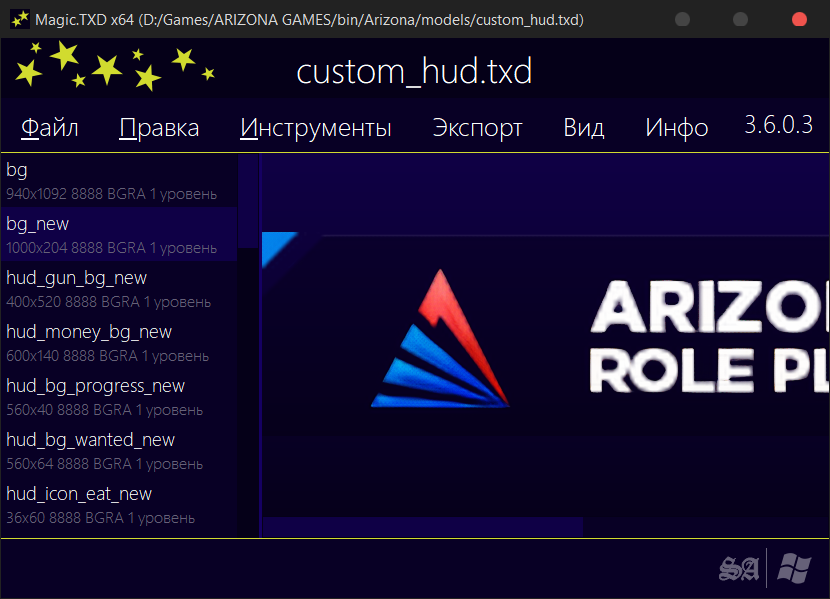Select hud_bg_progress_new texture
Image resolution: width=830 pixels, height=599 pixels.
click(x=119, y=396)
